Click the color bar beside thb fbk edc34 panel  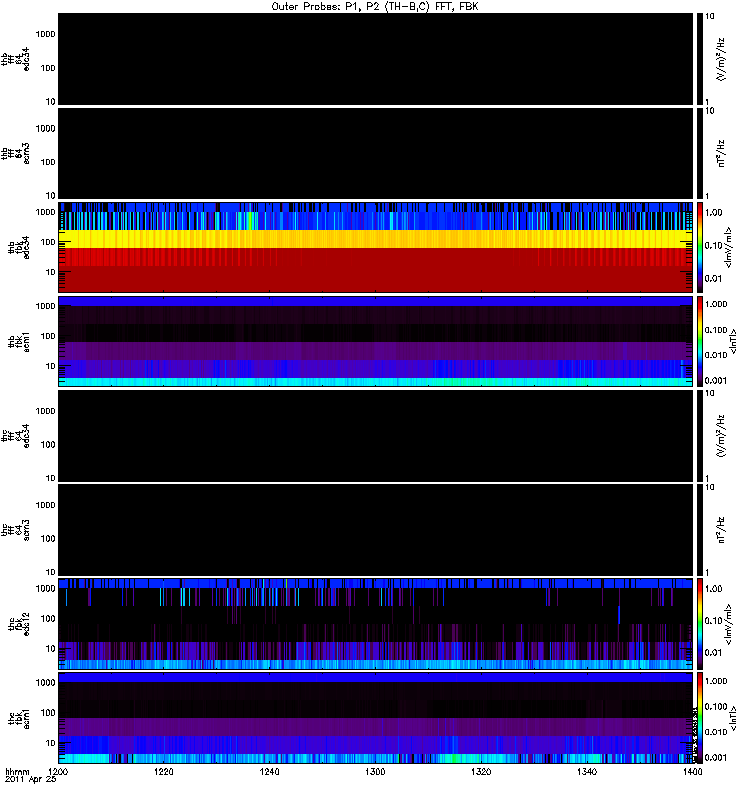[x=700, y=247]
